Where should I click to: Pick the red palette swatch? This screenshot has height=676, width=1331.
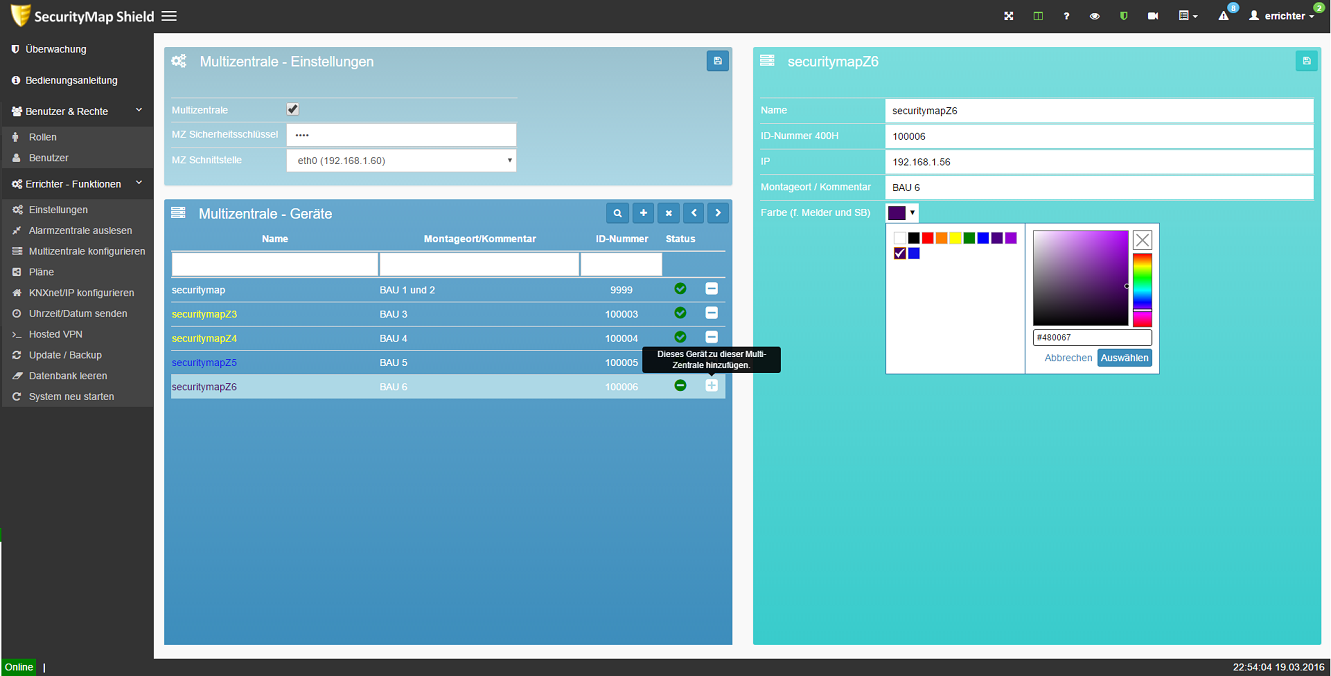[928, 238]
